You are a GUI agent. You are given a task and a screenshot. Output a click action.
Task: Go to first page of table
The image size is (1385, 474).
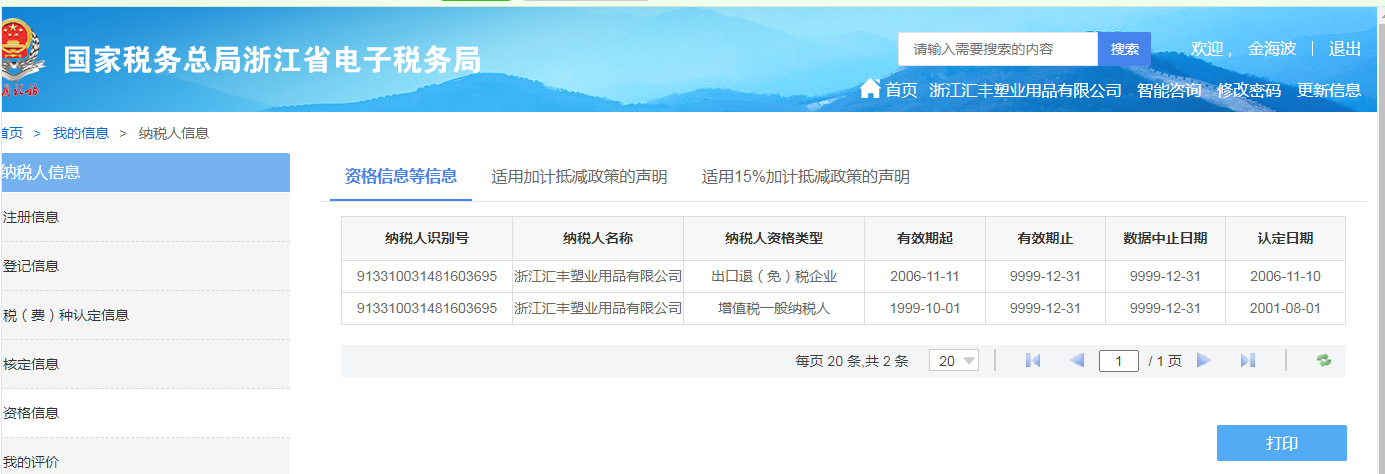coord(1033,361)
